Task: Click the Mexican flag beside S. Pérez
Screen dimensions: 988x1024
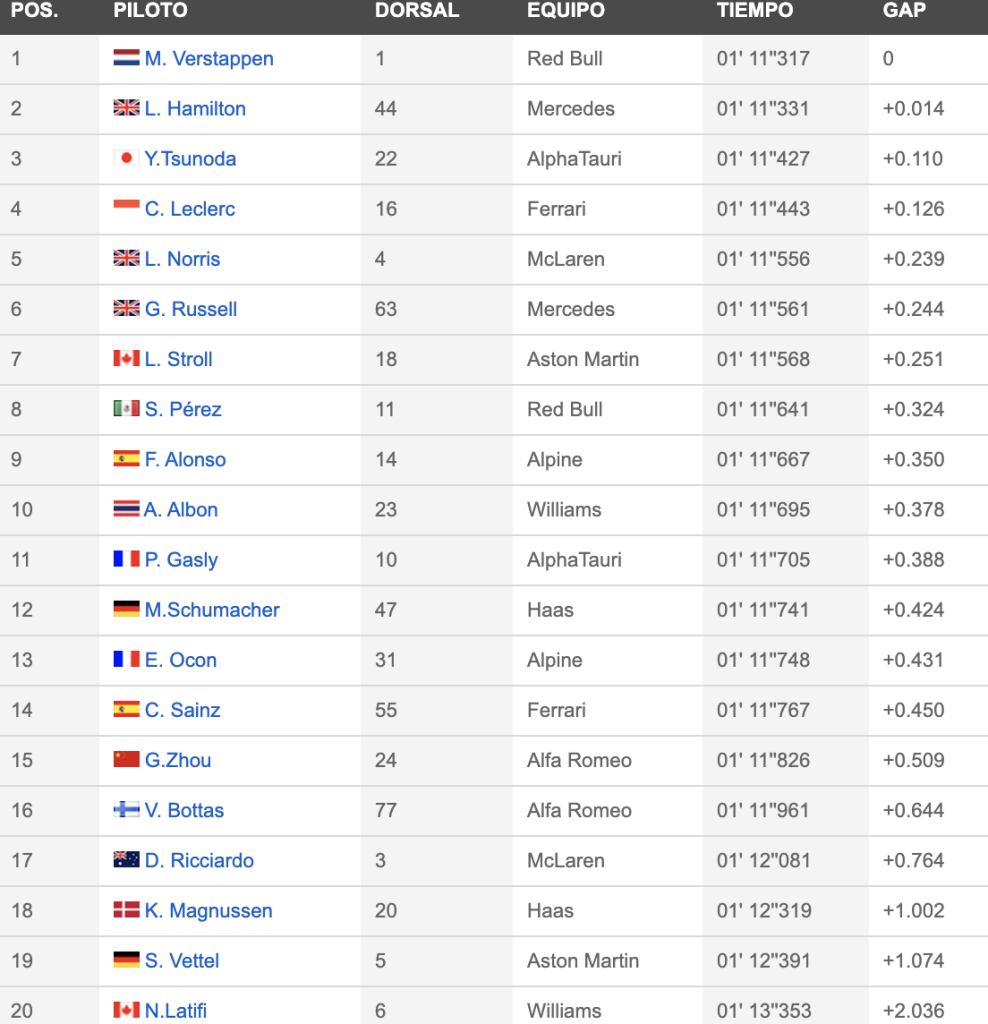Action: coord(126,408)
